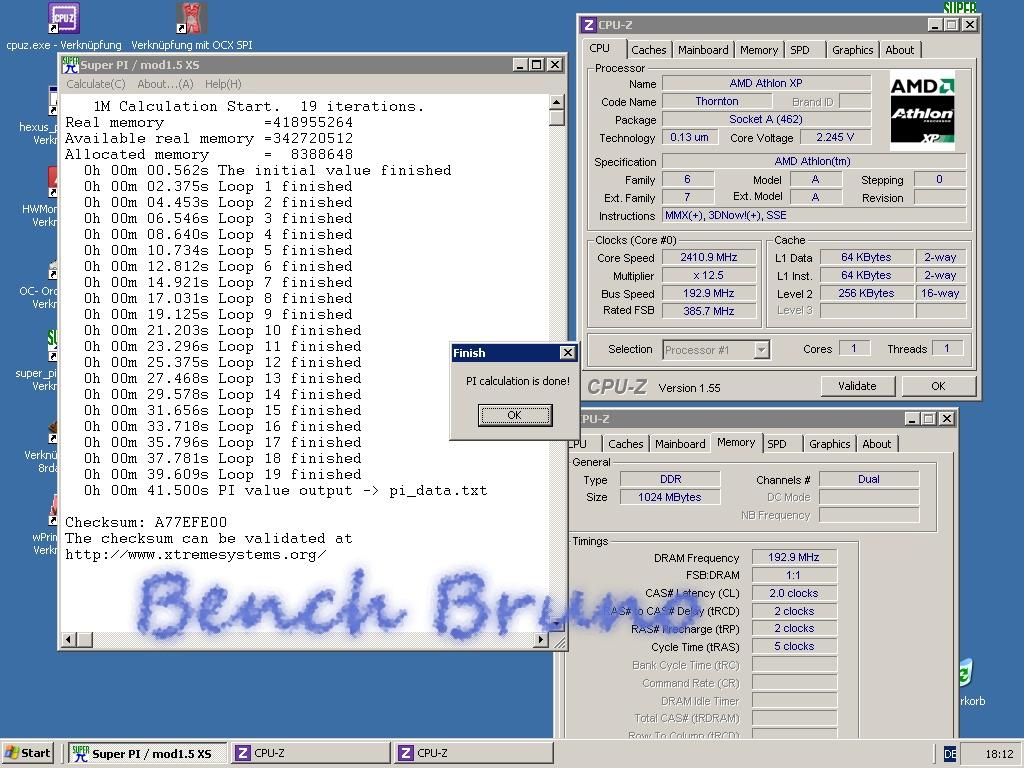Select the CPU tab in top CPU-Z
Viewport: 1024px width, 768px height.
point(600,48)
